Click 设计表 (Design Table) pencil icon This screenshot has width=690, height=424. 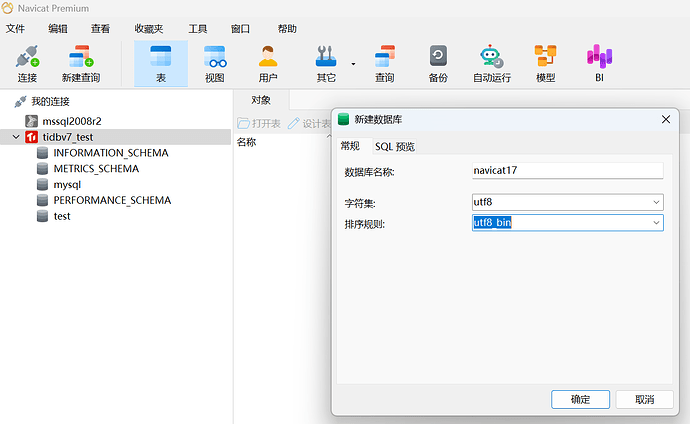tap(294, 123)
